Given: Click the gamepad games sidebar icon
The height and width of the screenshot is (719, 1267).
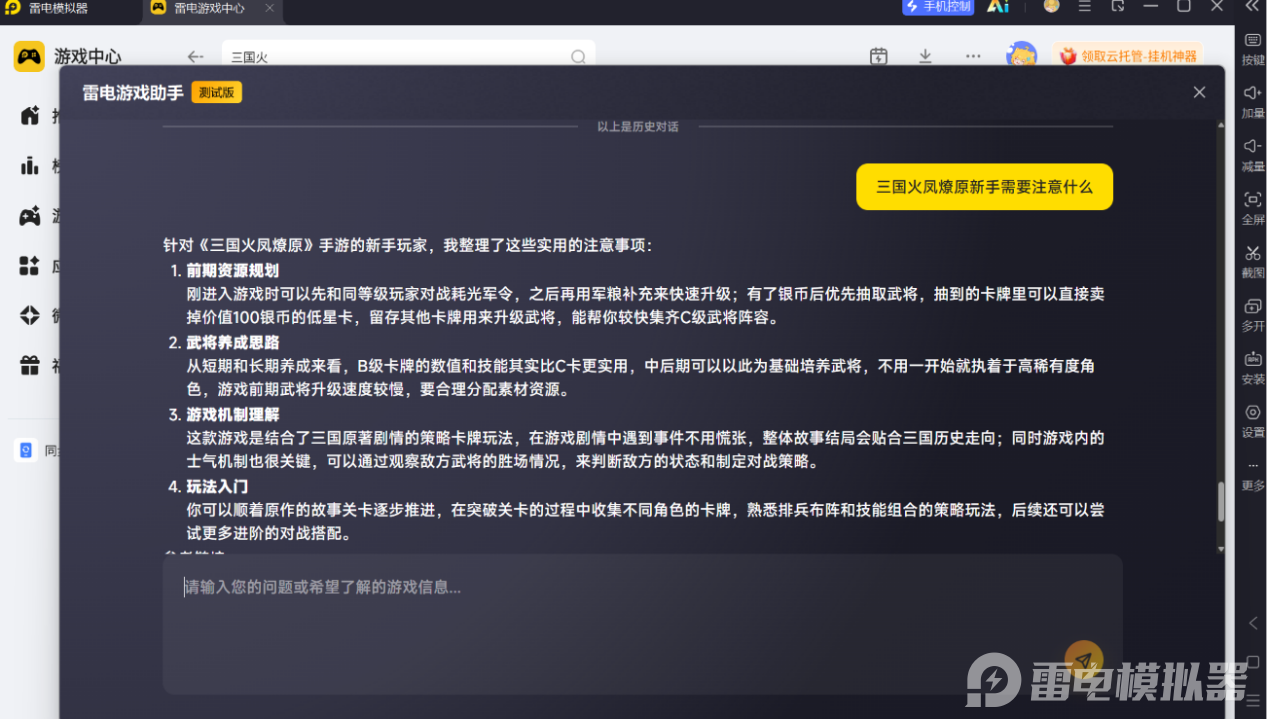Looking at the screenshot, I should pyautogui.click(x=31, y=216).
